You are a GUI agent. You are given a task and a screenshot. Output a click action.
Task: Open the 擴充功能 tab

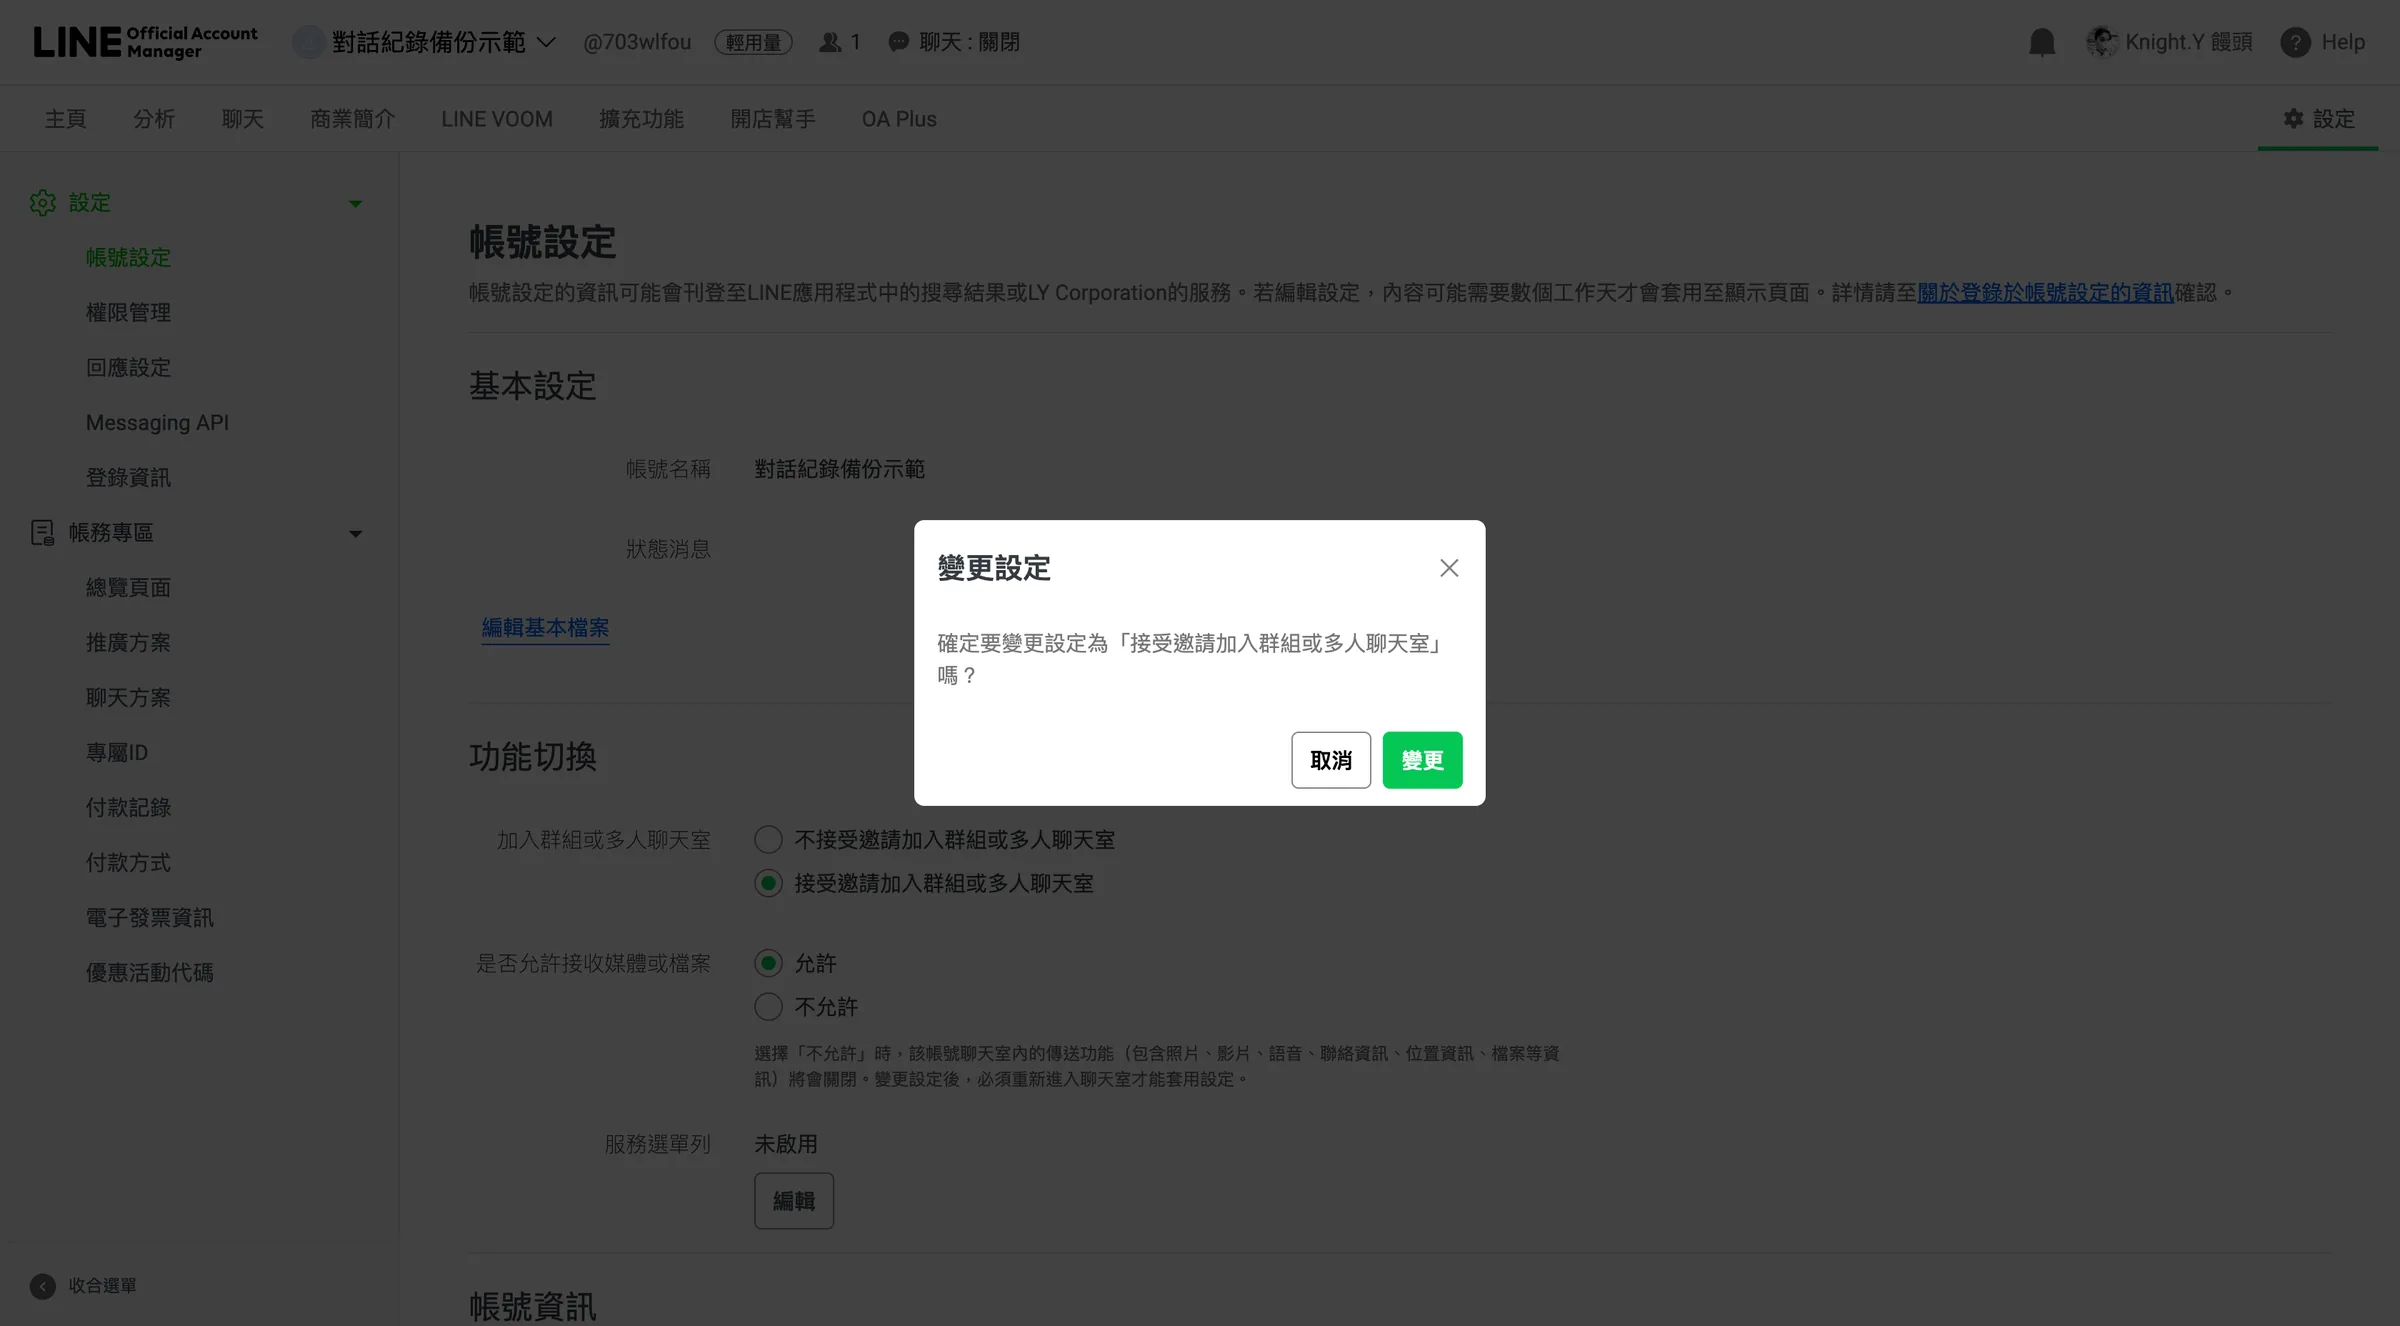(x=641, y=119)
